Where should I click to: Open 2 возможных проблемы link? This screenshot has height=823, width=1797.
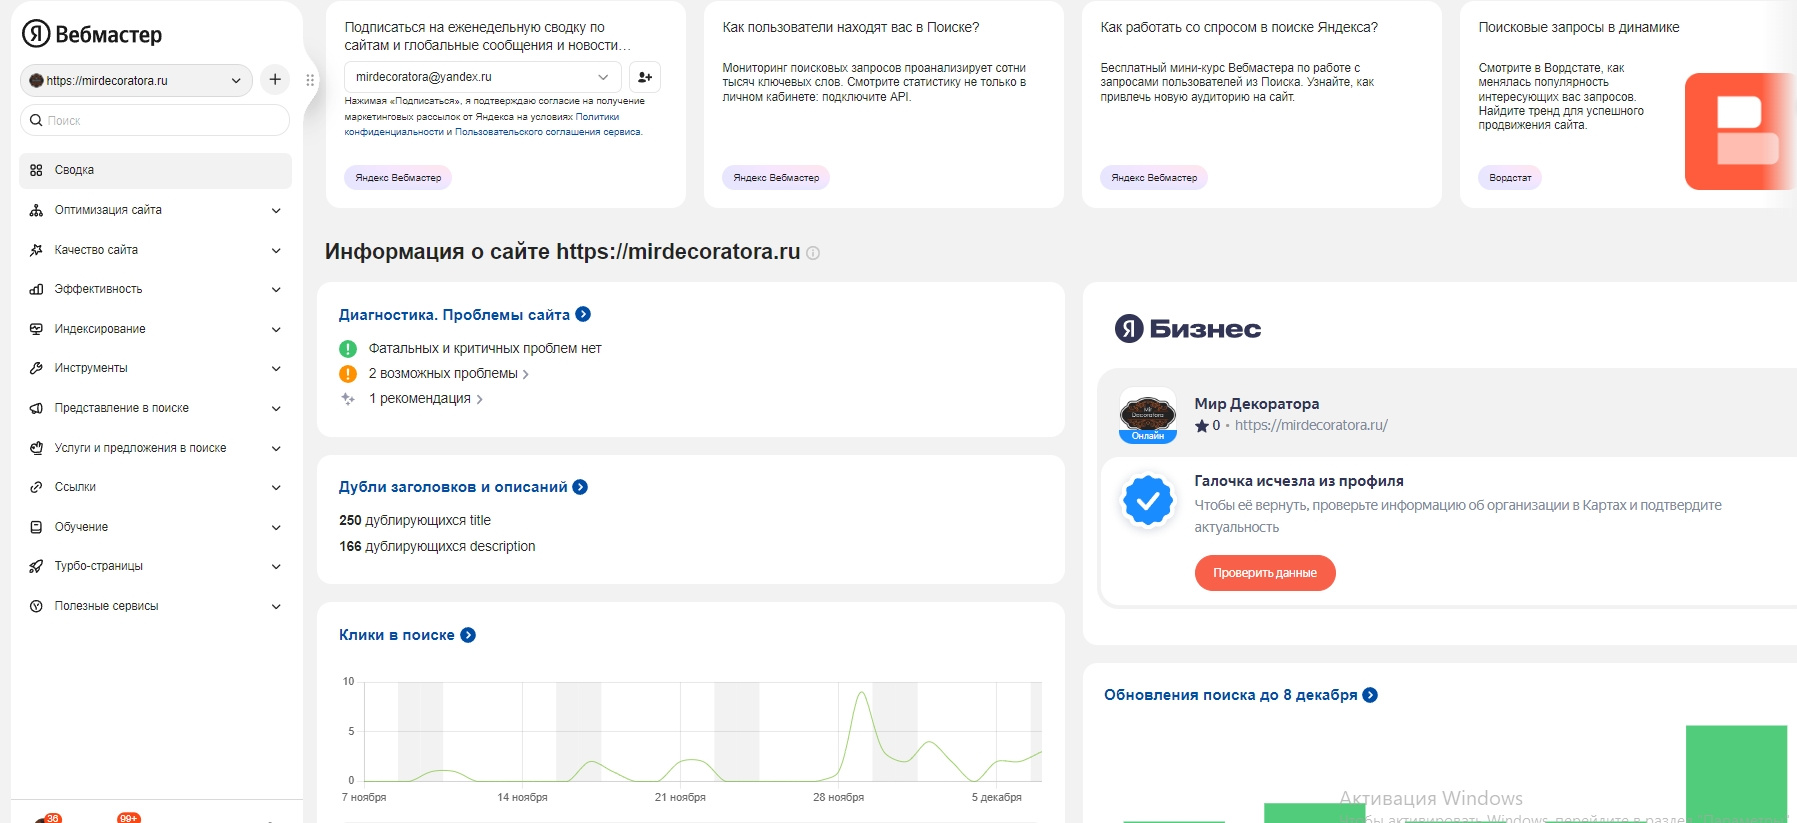click(x=448, y=374)
